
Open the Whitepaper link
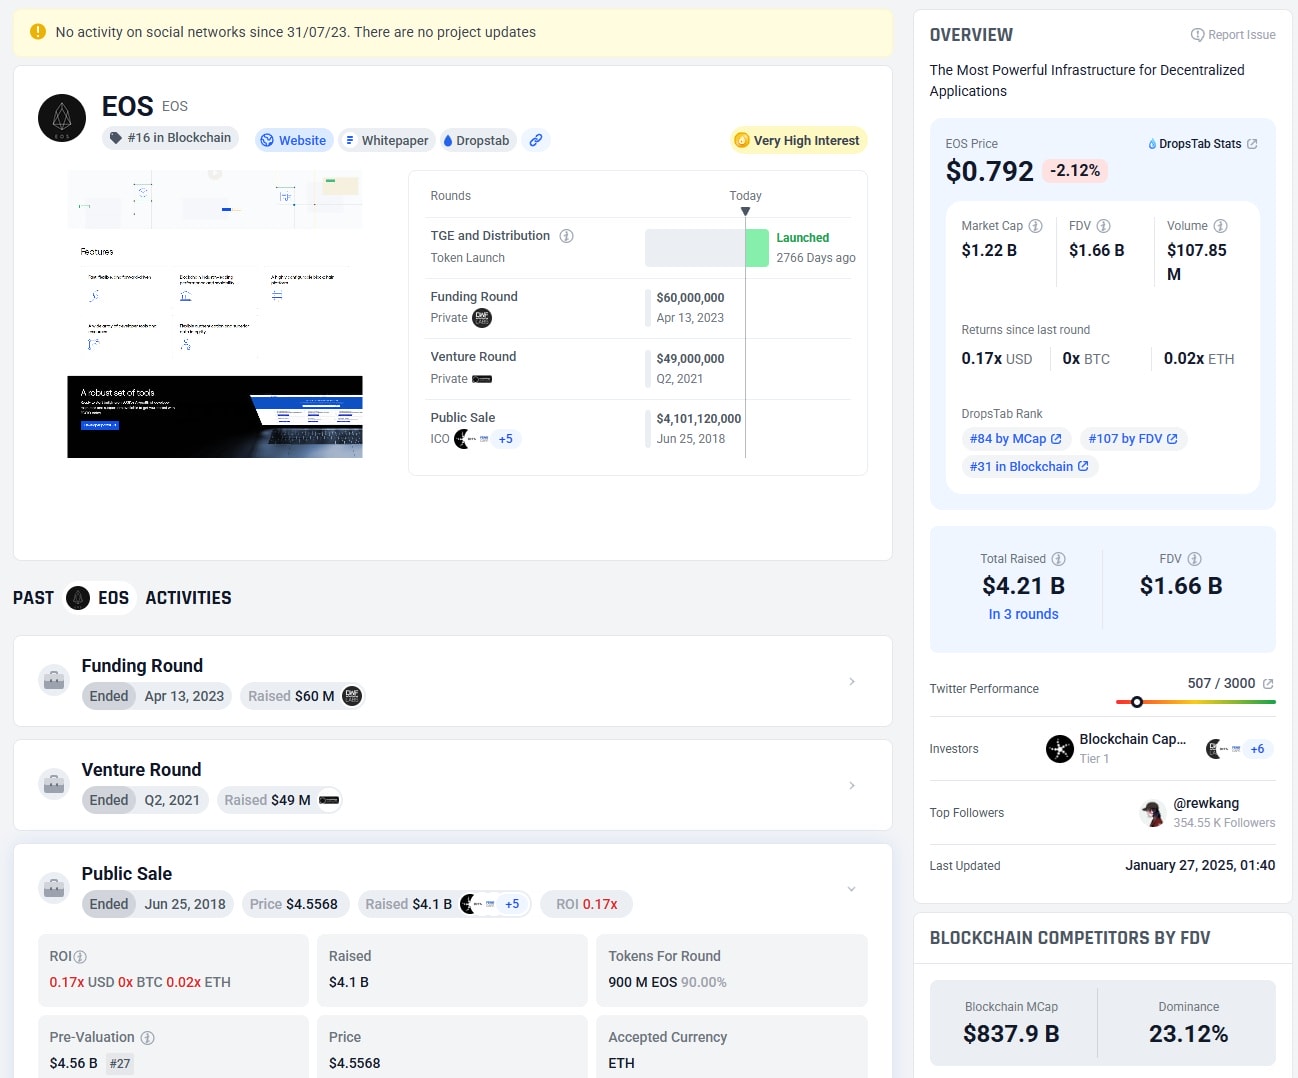point(386,140)
